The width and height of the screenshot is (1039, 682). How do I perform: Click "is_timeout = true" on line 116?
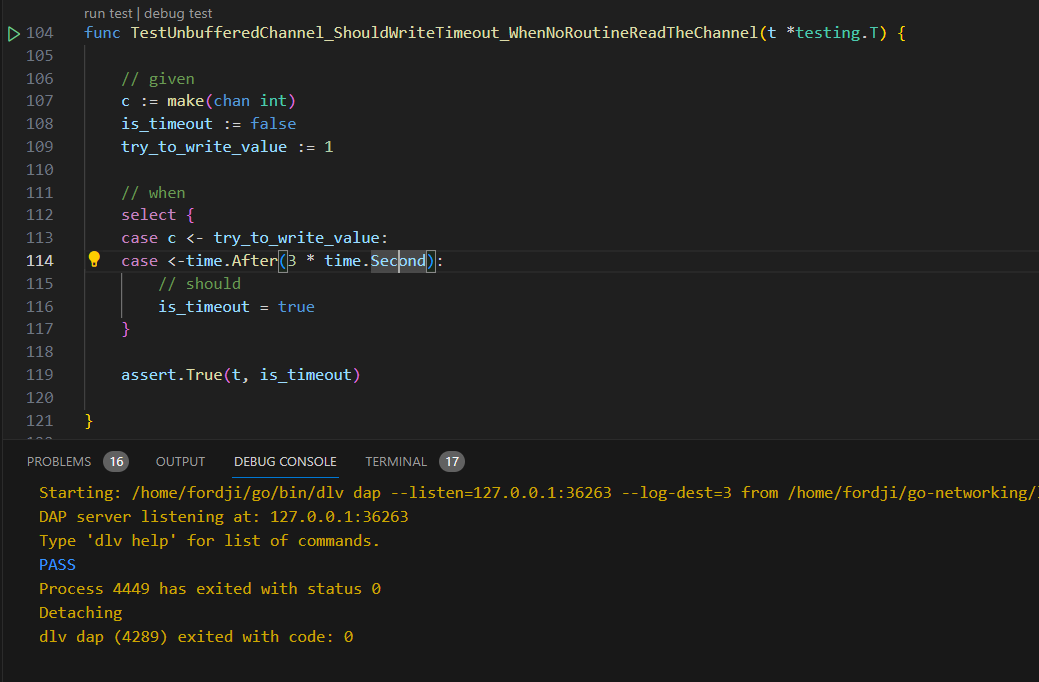click(236, 307)
